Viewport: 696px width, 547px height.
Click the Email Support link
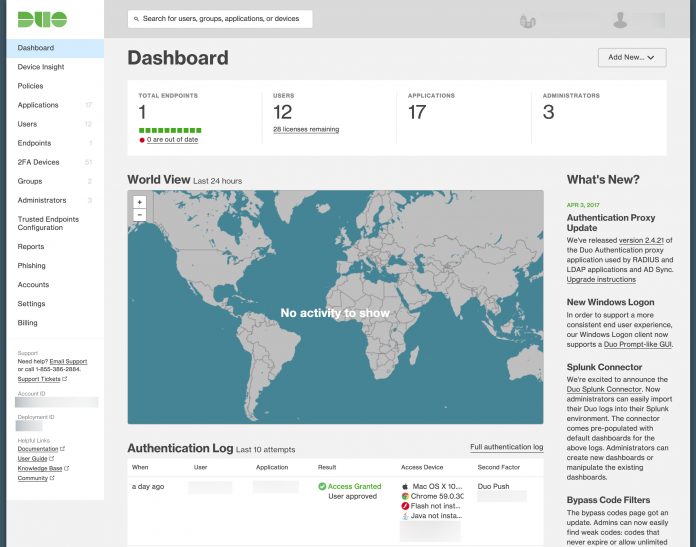tap(68, 361)
